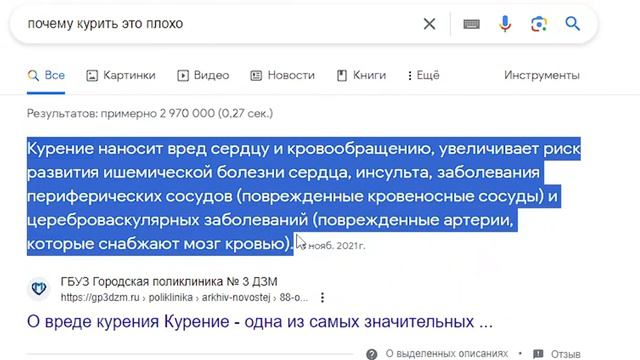Switch to the Новости tab
Viewport: 640px width, 360px height.
282,76
